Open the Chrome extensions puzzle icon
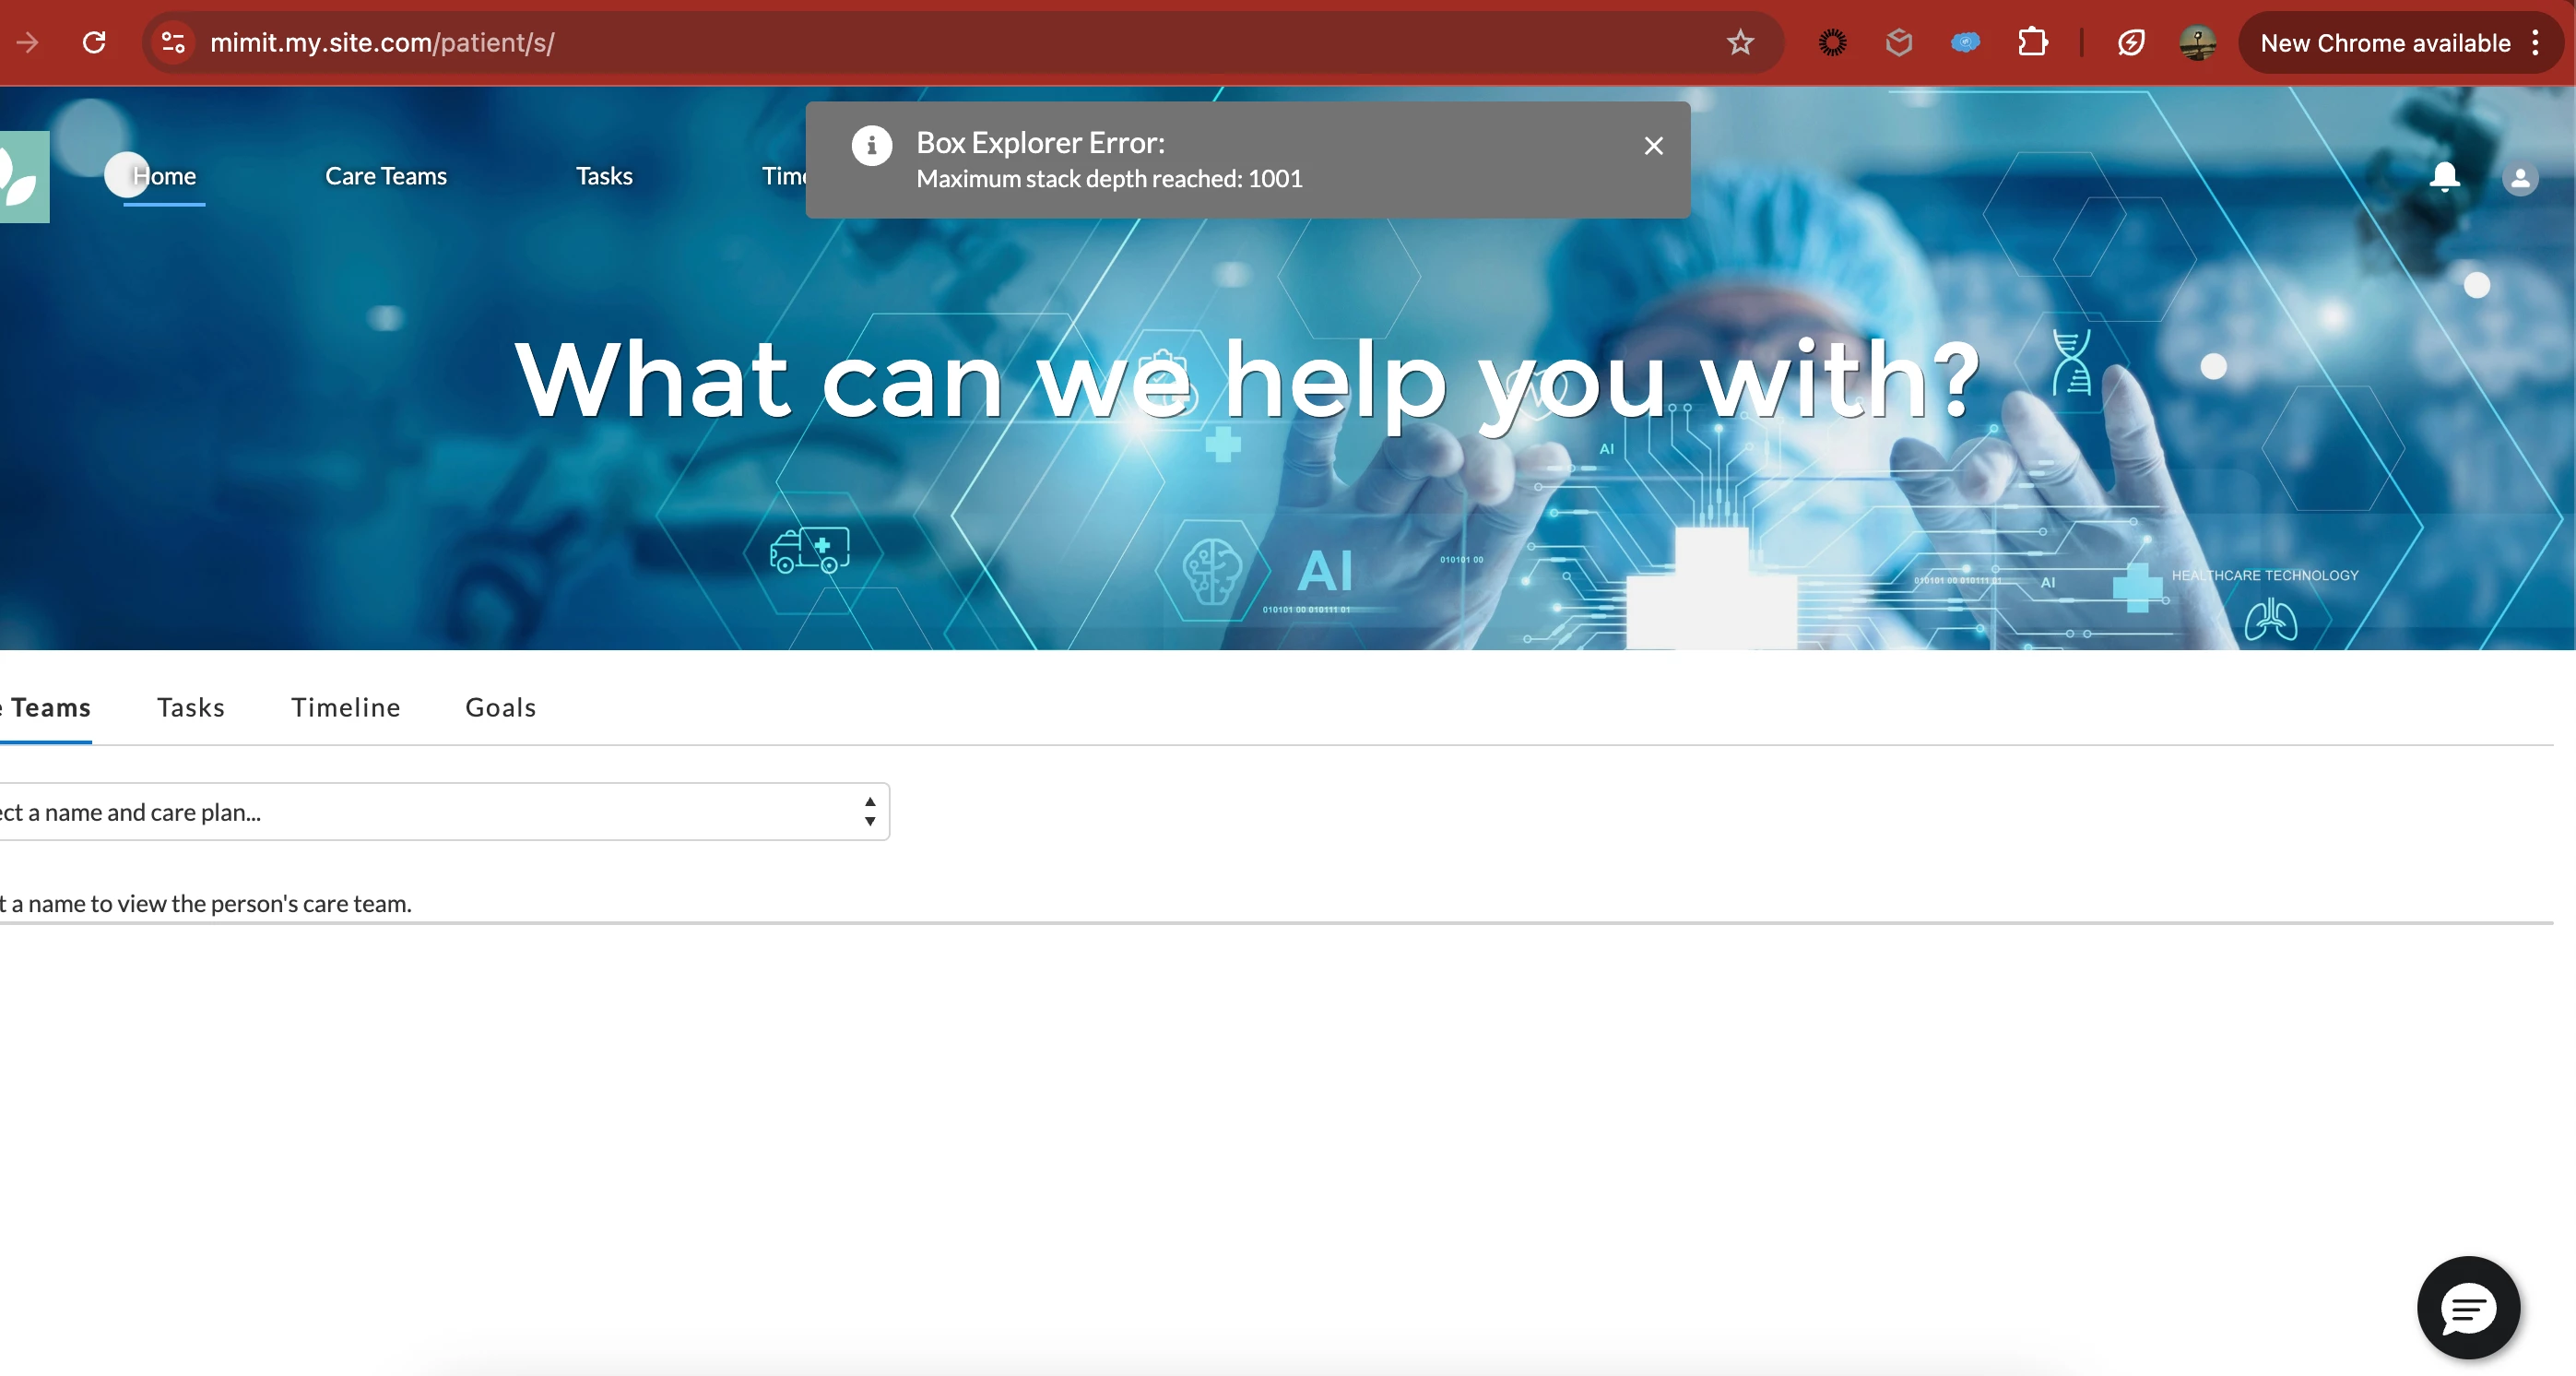The image size is (2576, 1376). [2032, 43]
